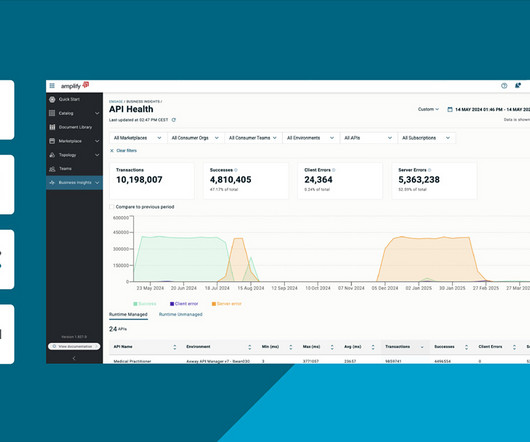The height and width of the screenshot is (442, 530).
Task: Open the help question-mark icon
Action: [504, 86]
